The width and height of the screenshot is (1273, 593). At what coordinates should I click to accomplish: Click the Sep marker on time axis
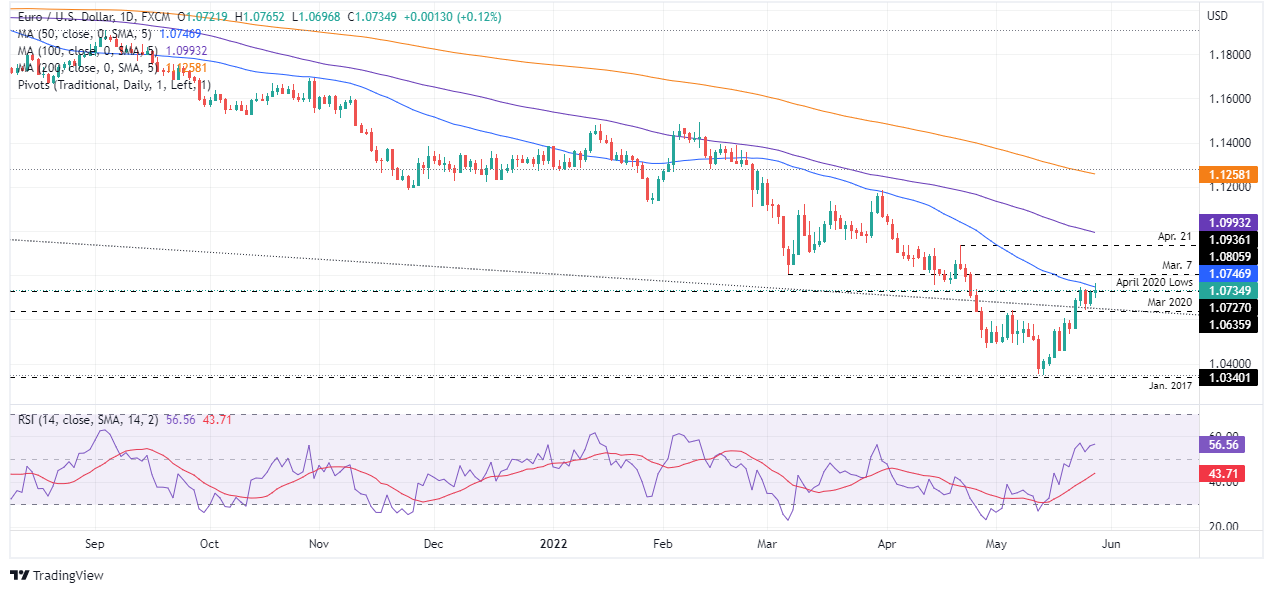pos(95,546)
